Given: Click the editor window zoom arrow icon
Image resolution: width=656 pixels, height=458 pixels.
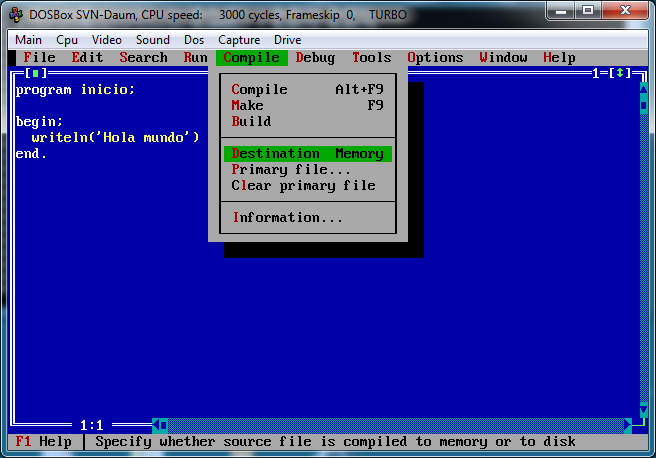Looking at the screenshot, I should point(620,73).
